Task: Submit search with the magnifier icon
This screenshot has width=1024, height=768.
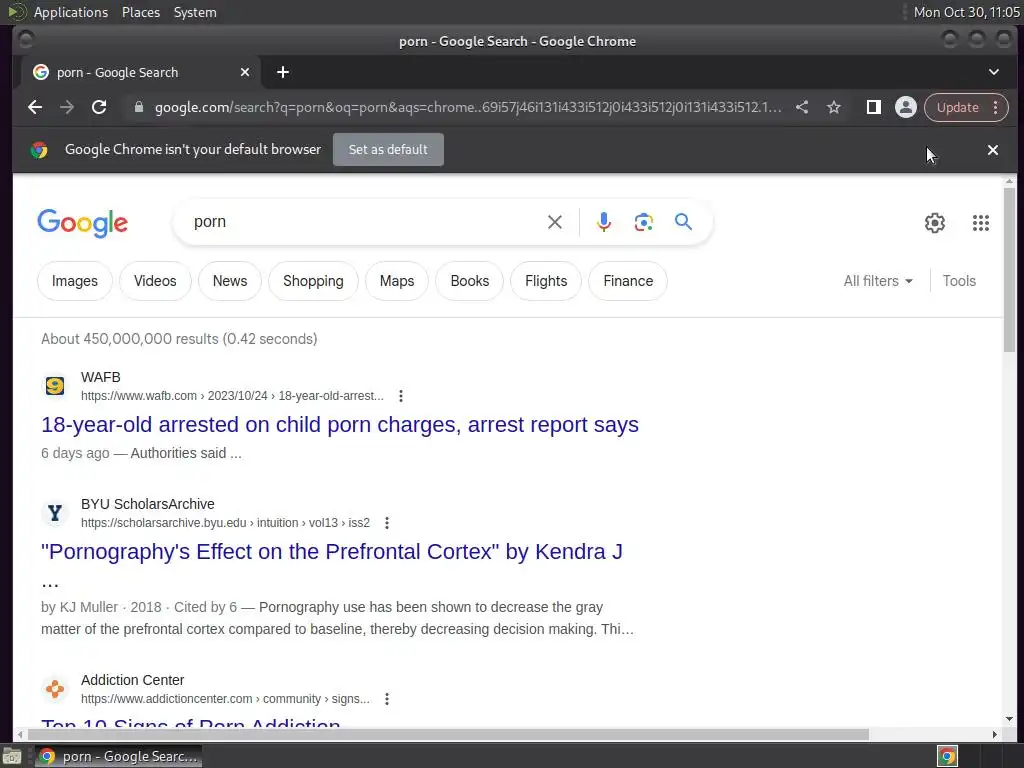Action: [683, 222]
